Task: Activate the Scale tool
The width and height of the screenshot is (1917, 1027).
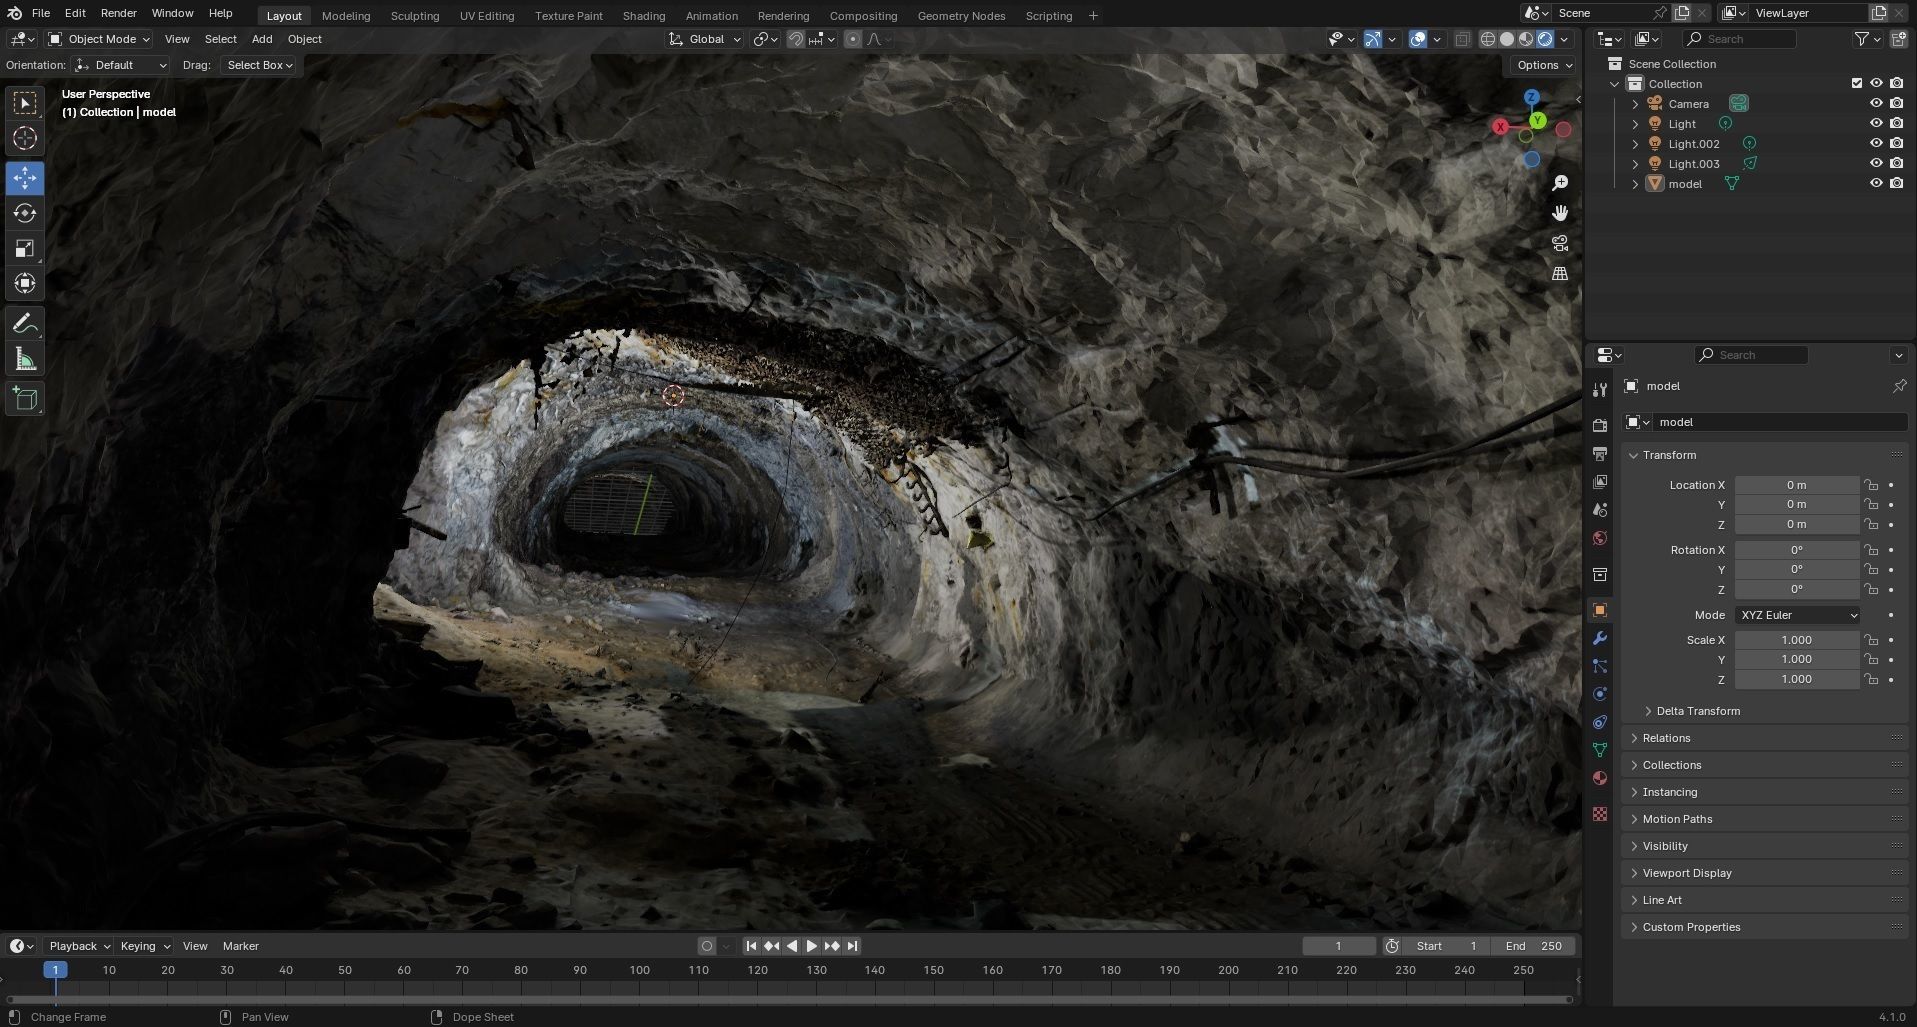Action: point(25,249)
